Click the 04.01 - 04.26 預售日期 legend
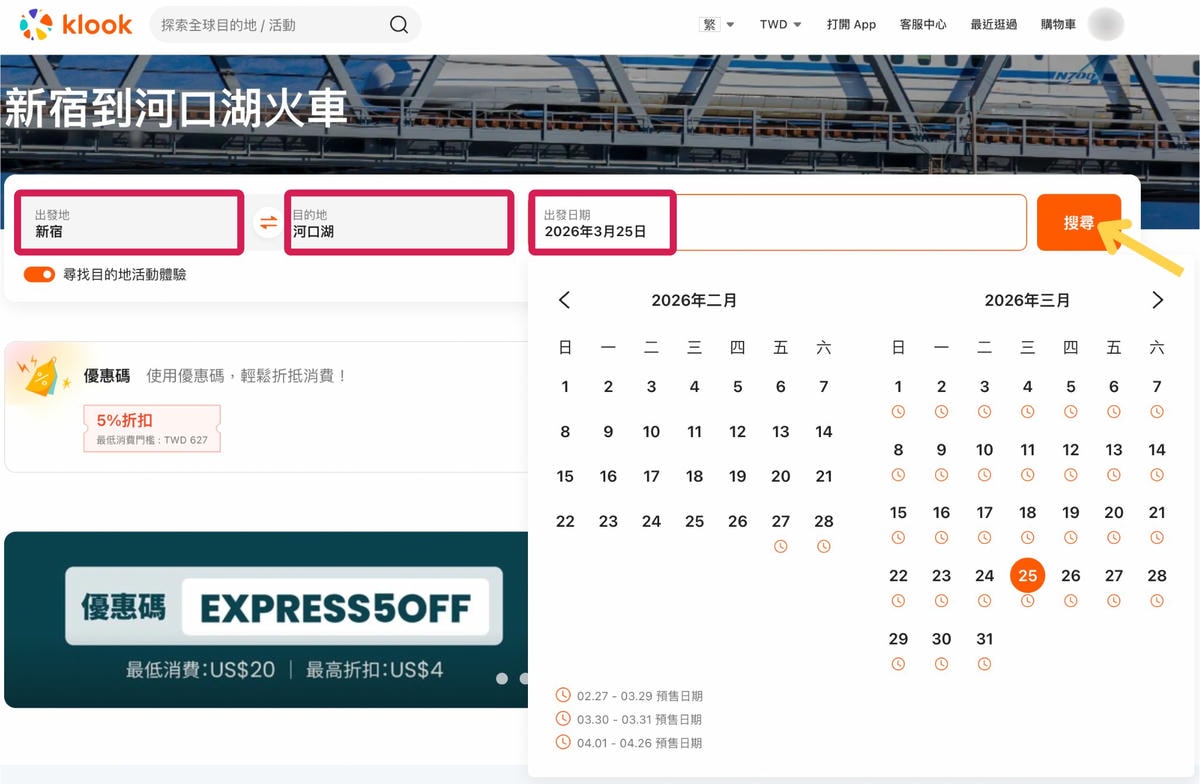This screenshot has width=1200, height=784. coord(629,743)
